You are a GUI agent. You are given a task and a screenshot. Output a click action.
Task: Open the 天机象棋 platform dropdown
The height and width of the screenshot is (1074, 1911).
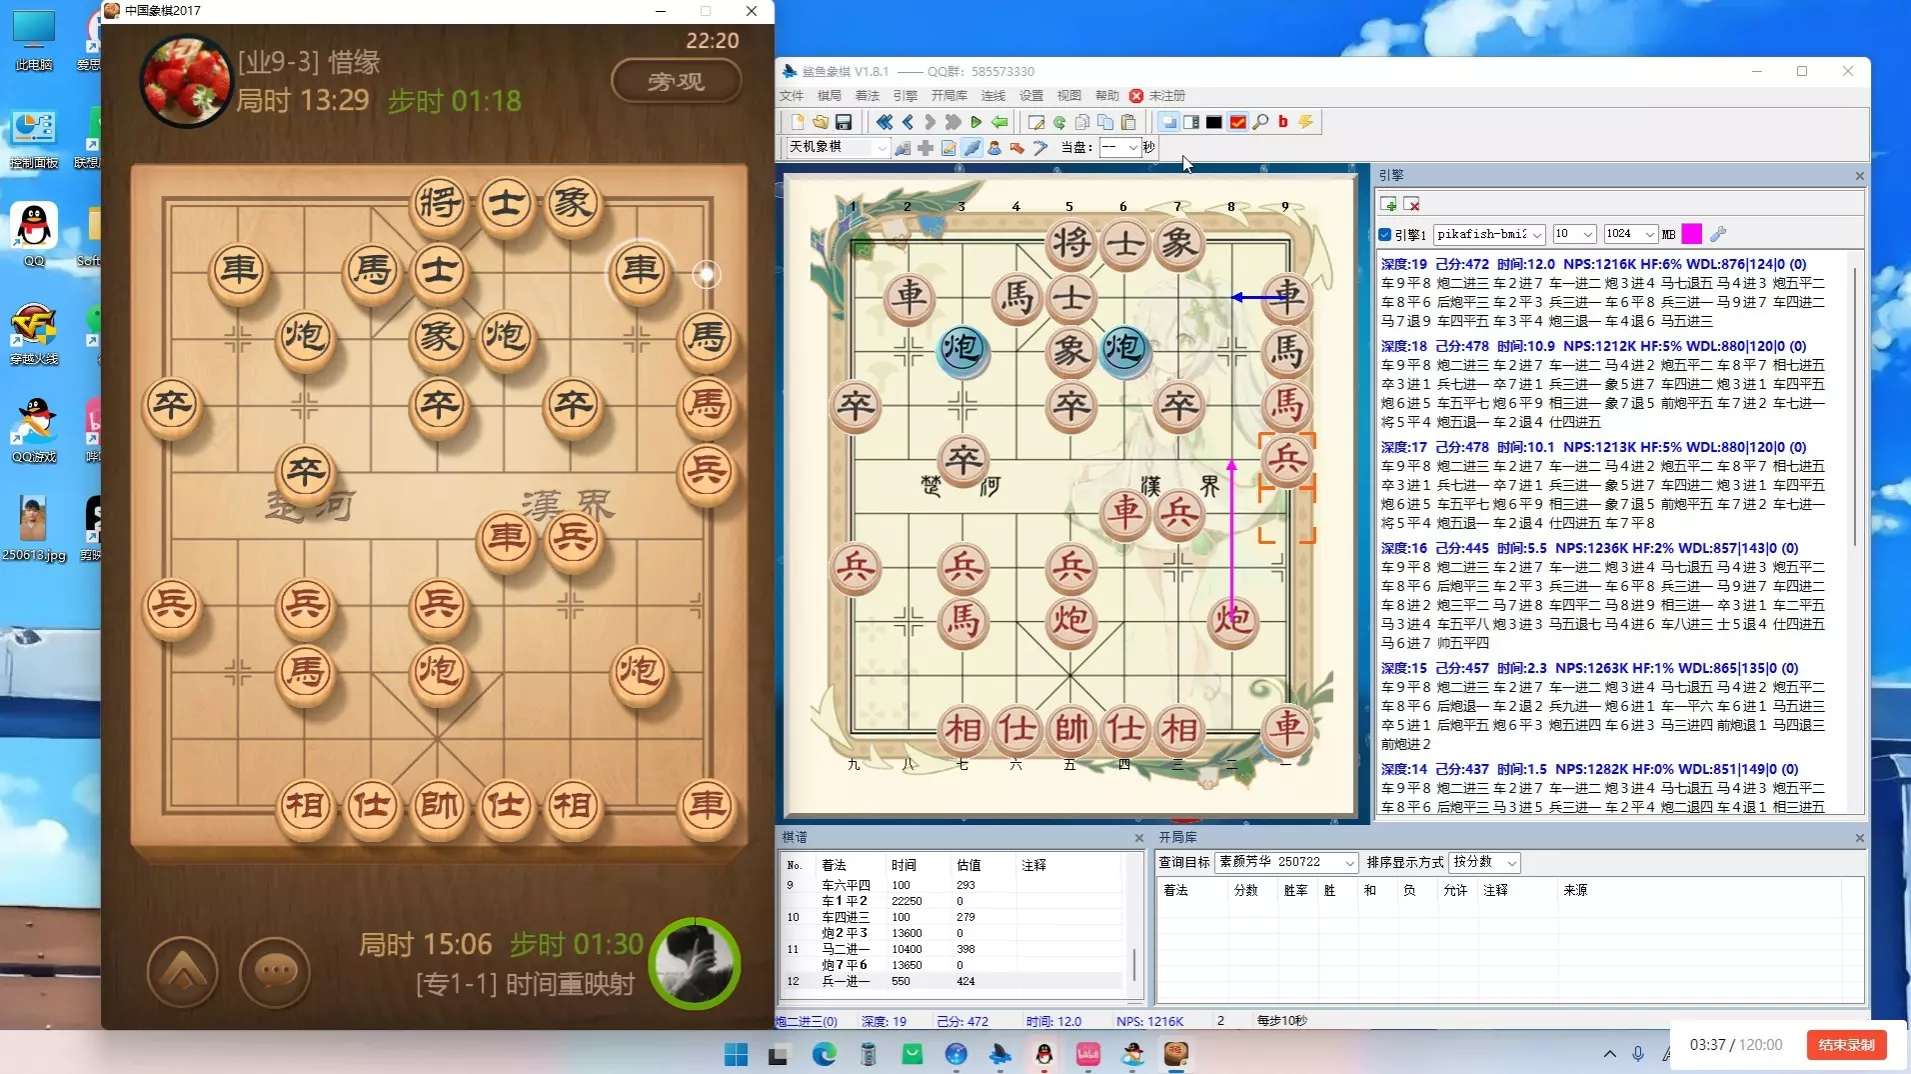click(x=837, y=148)
